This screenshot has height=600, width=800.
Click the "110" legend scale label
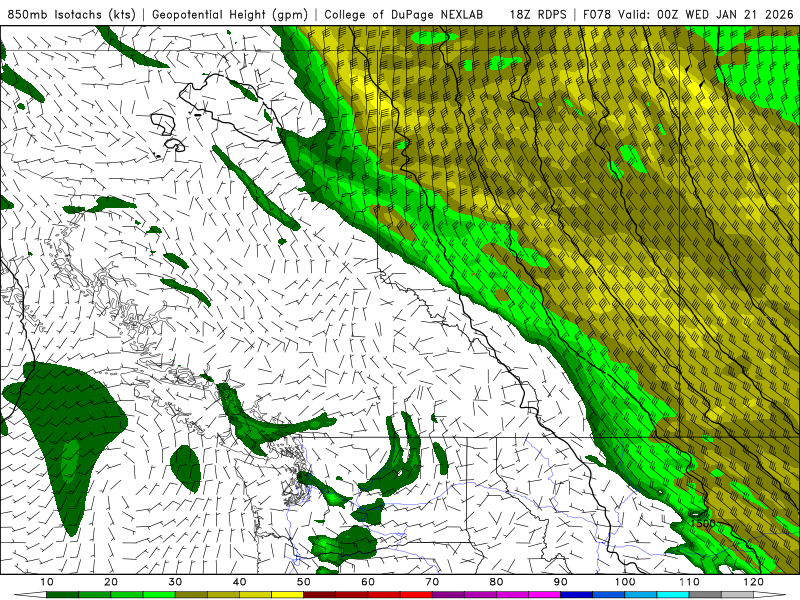[x=689, y=582]
